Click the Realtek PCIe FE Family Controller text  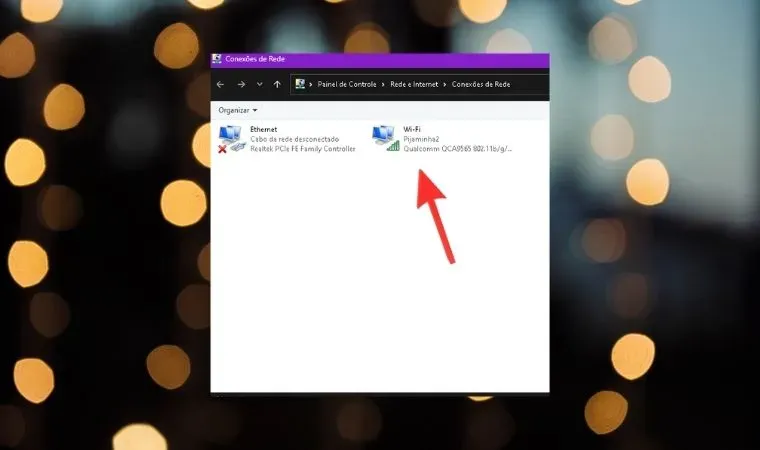(x=303, y=149)
